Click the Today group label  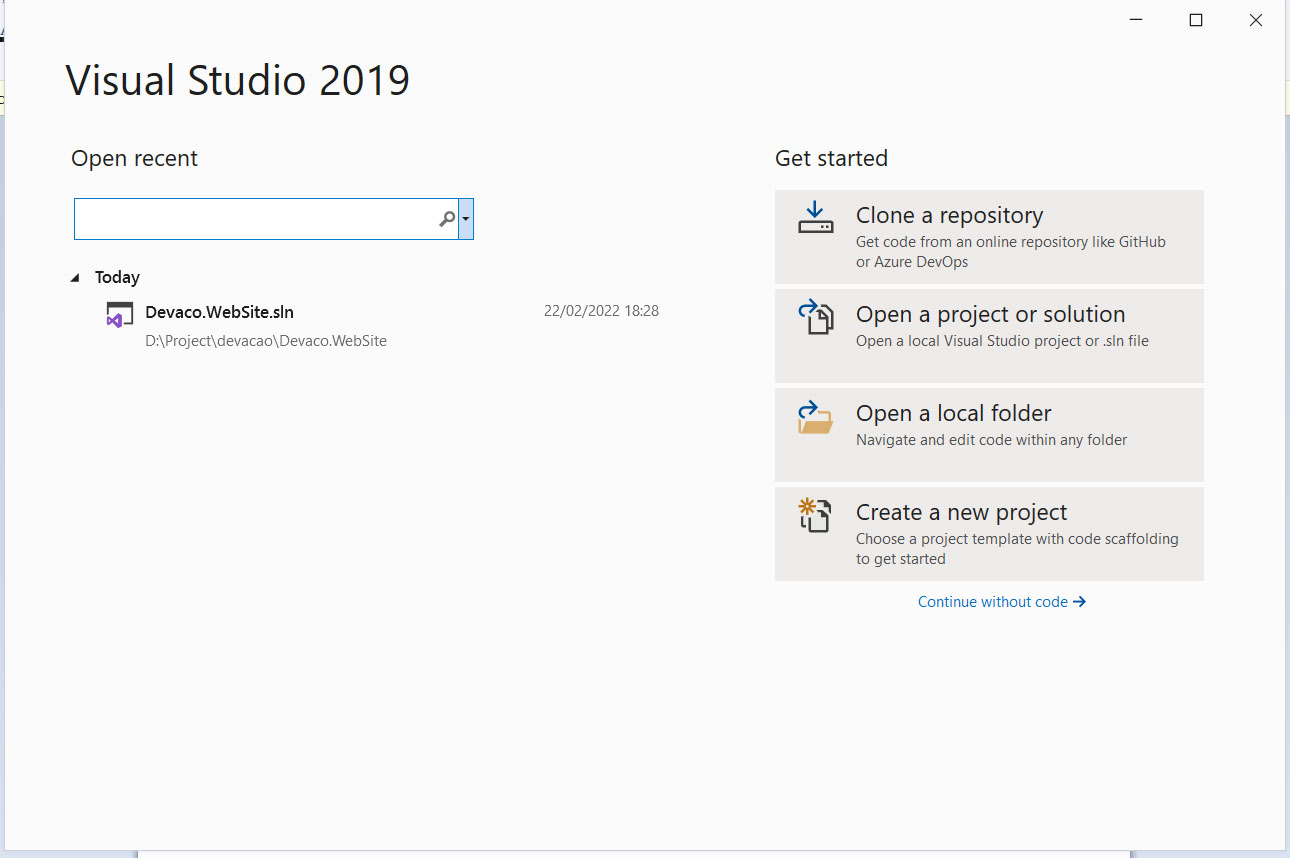[x=117, y=278]
